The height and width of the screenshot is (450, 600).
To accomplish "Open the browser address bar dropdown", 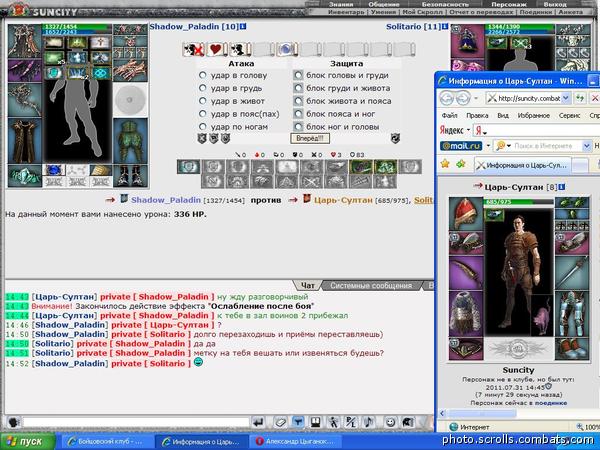I will click(x=566, y=98).
